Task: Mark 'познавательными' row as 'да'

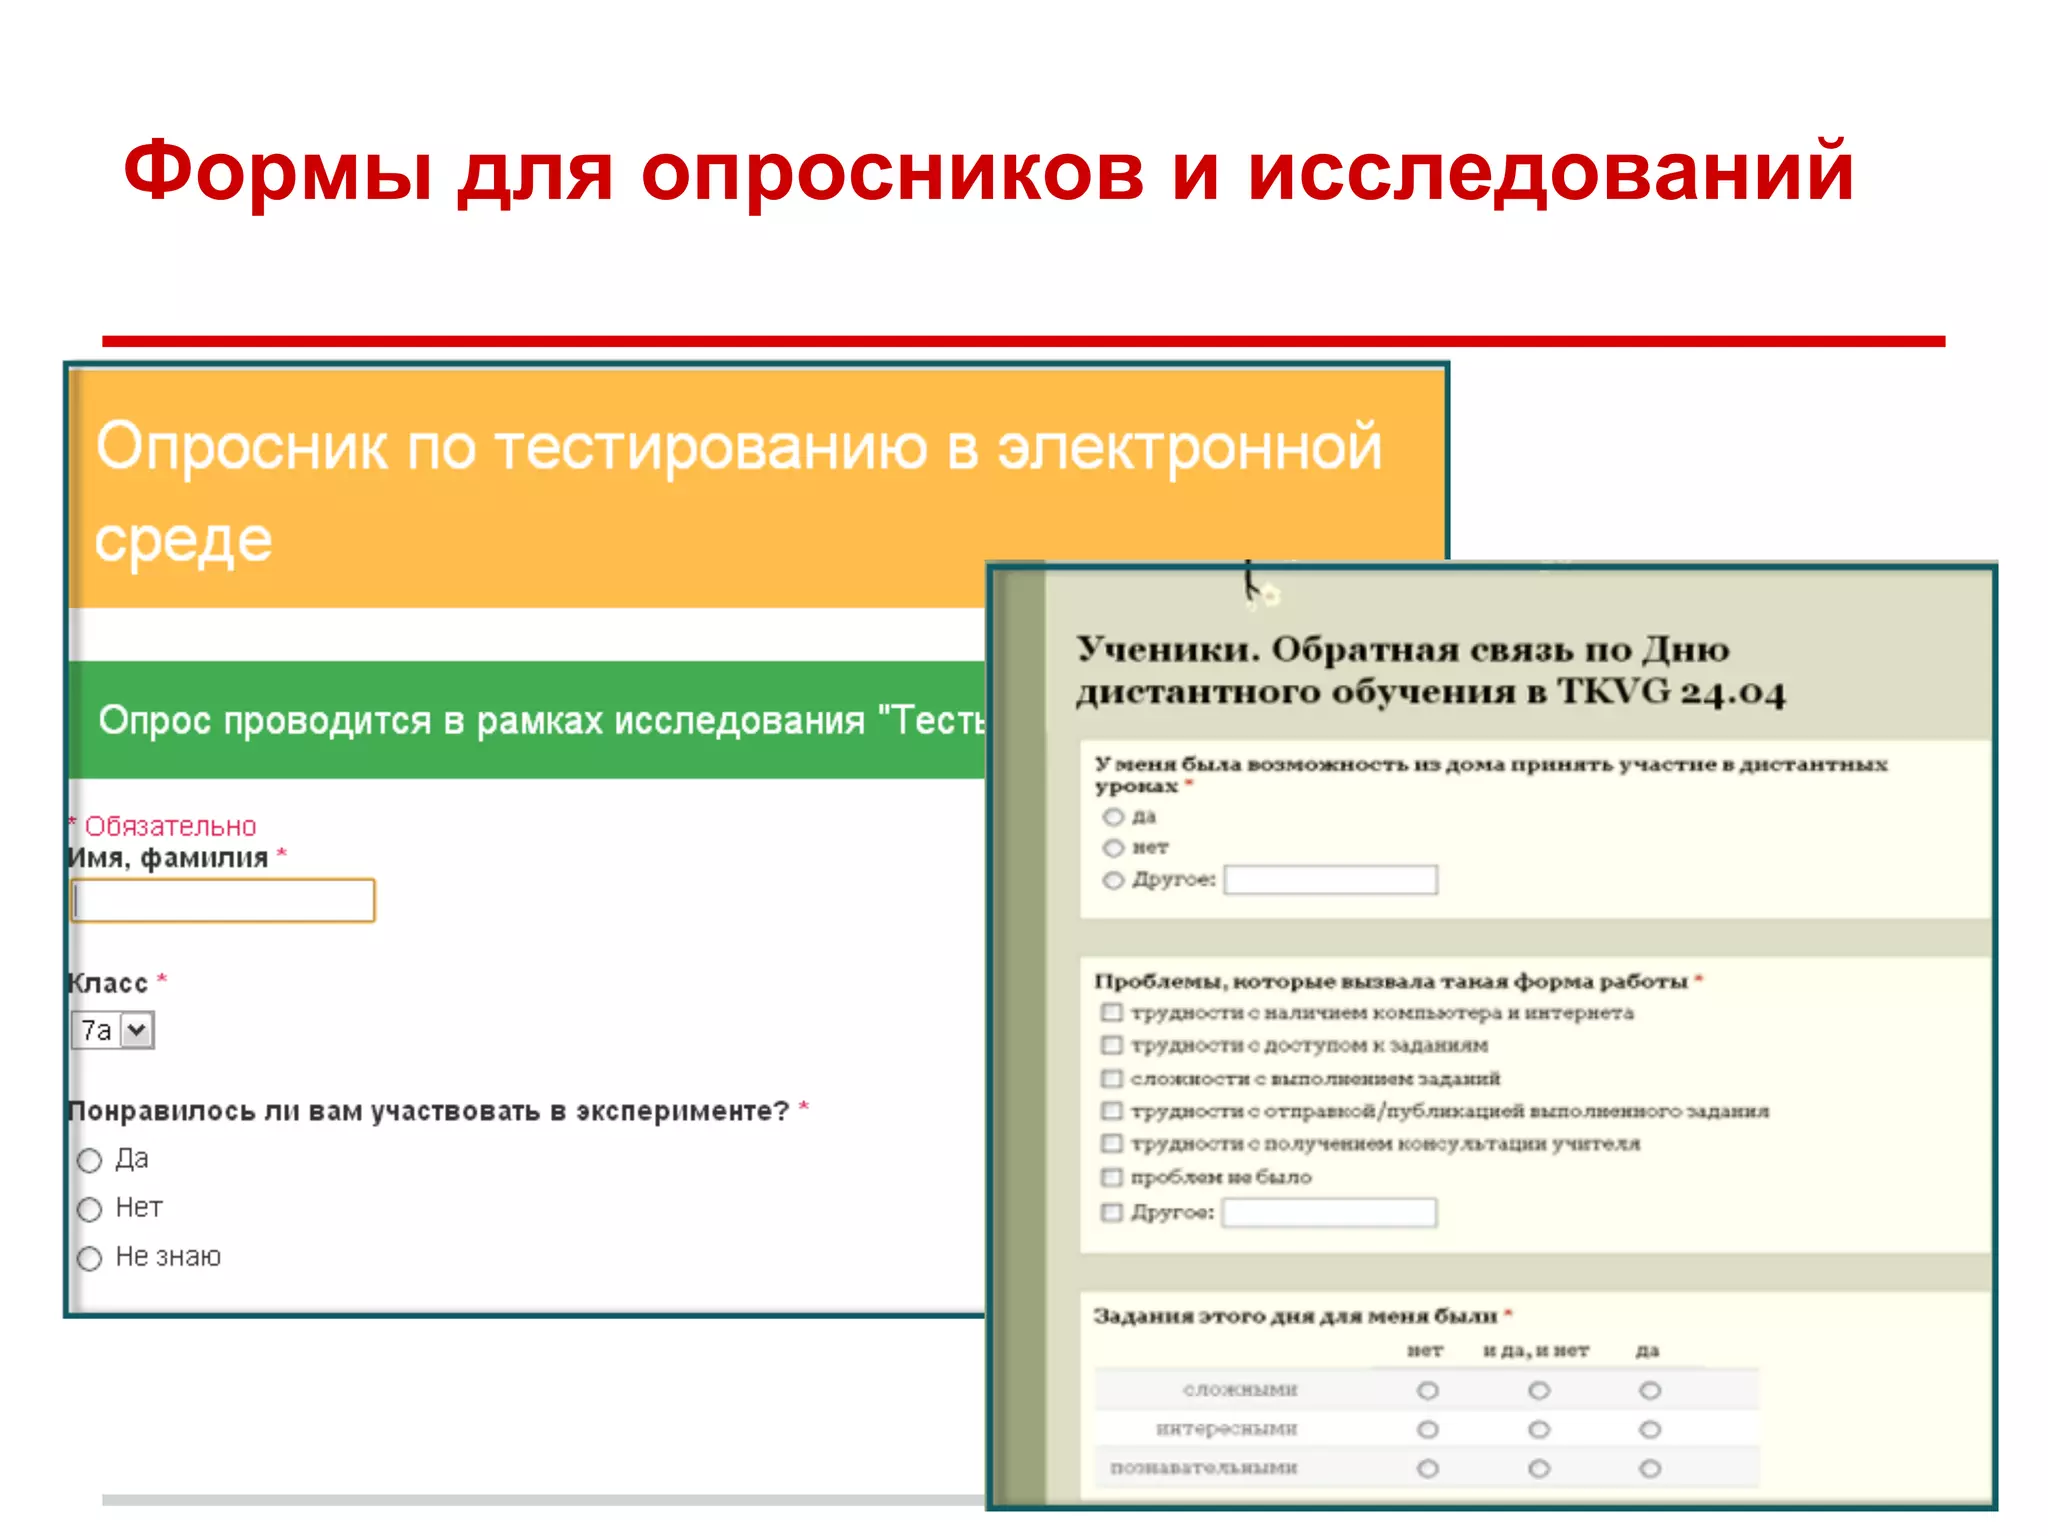Action: coord(1650,1468)
